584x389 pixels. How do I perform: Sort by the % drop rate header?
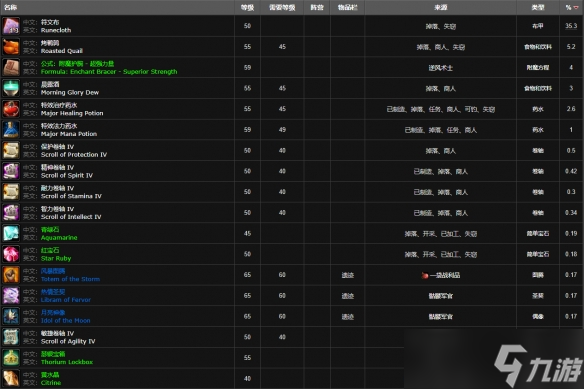pos(572,7)
